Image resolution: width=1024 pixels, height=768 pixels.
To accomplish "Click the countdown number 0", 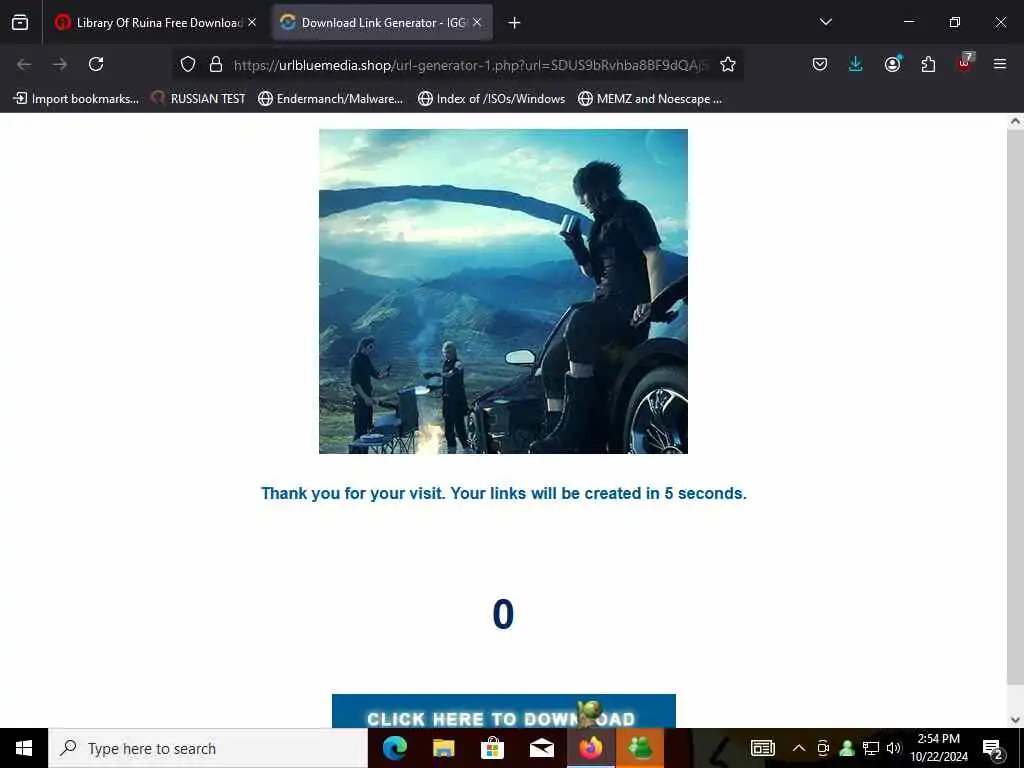I will (503, 614).
